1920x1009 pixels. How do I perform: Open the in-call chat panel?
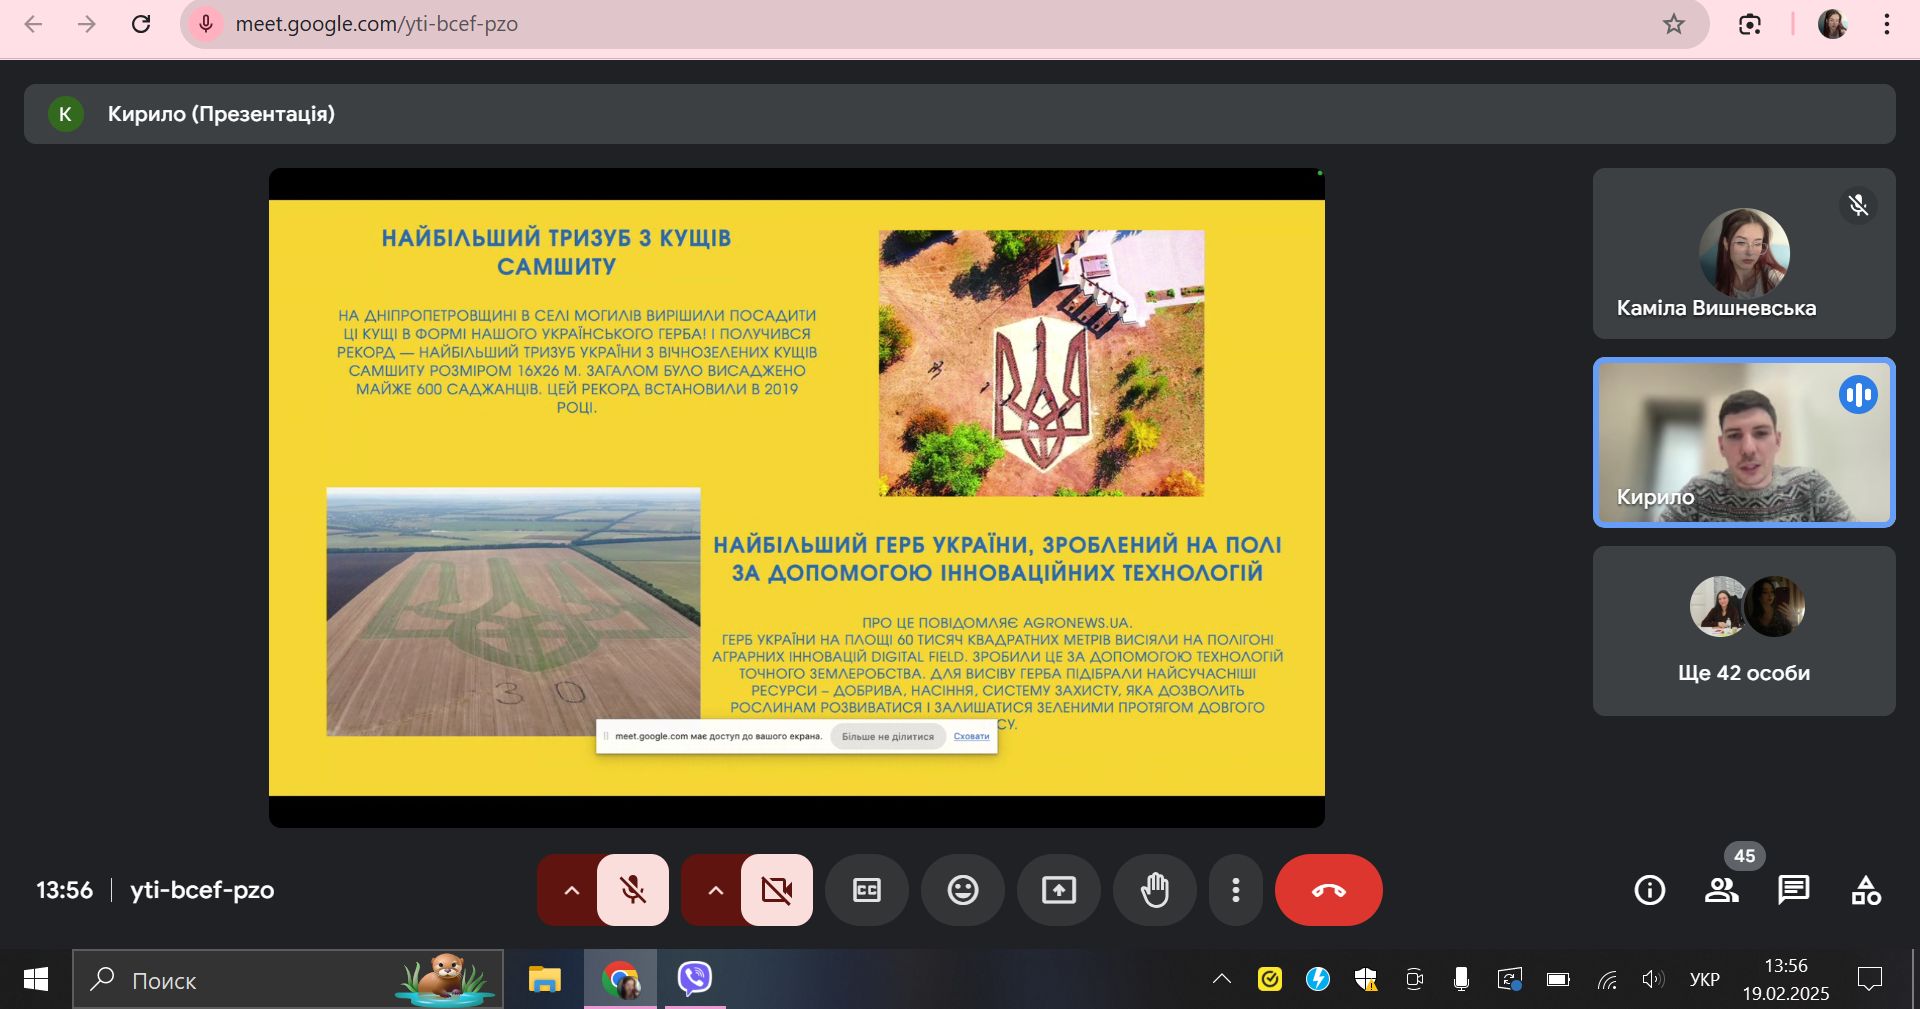[x=1793, y=890]
